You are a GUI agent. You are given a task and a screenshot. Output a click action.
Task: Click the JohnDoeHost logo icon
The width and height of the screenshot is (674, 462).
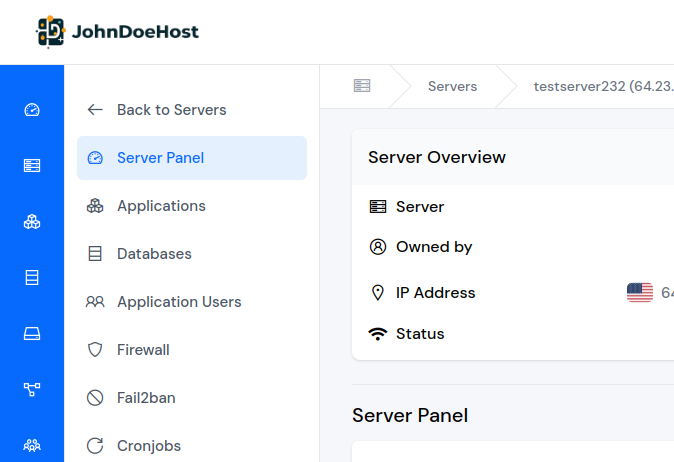point(50,32)
